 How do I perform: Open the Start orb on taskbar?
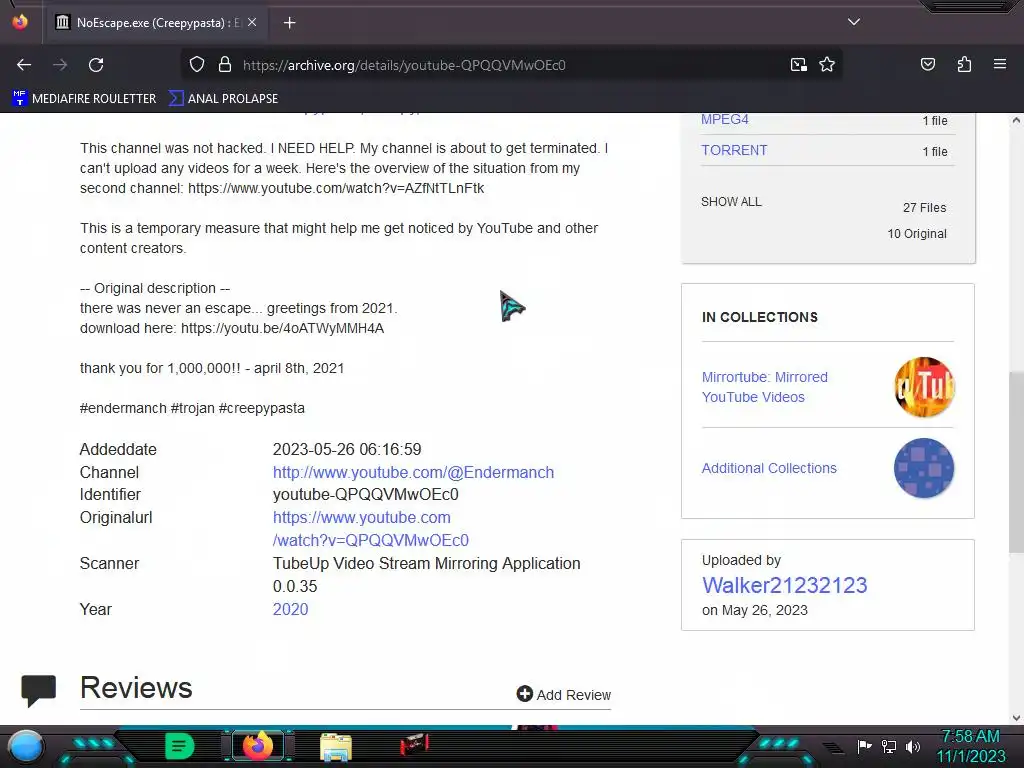click(x=25, y=747)
